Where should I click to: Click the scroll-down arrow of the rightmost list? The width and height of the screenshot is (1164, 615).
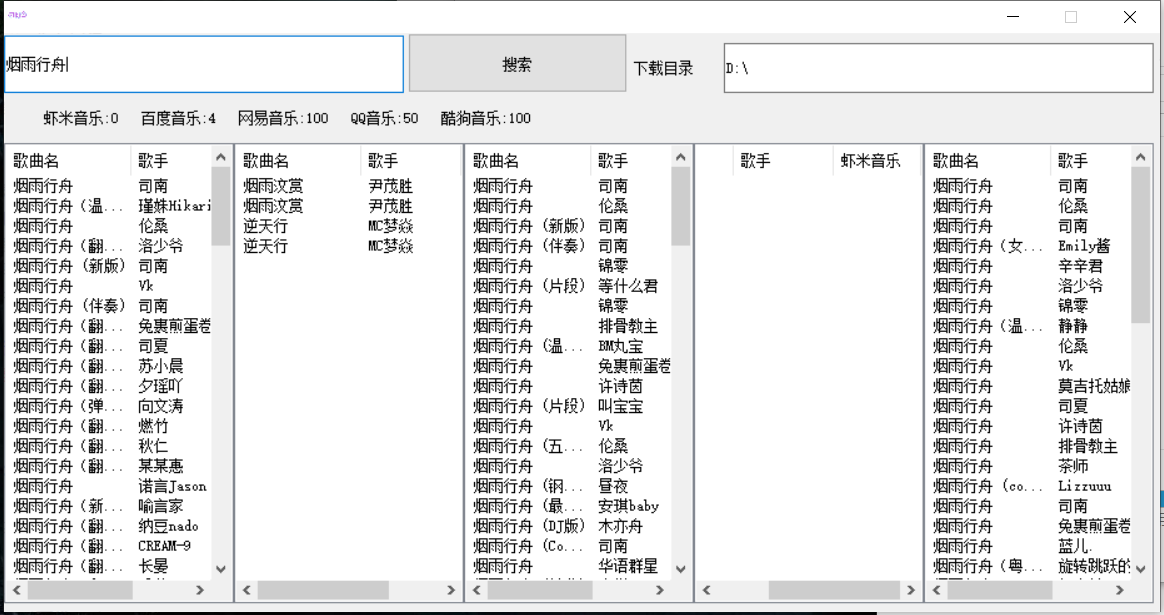pyautogui.click(x=1140, y=568)
